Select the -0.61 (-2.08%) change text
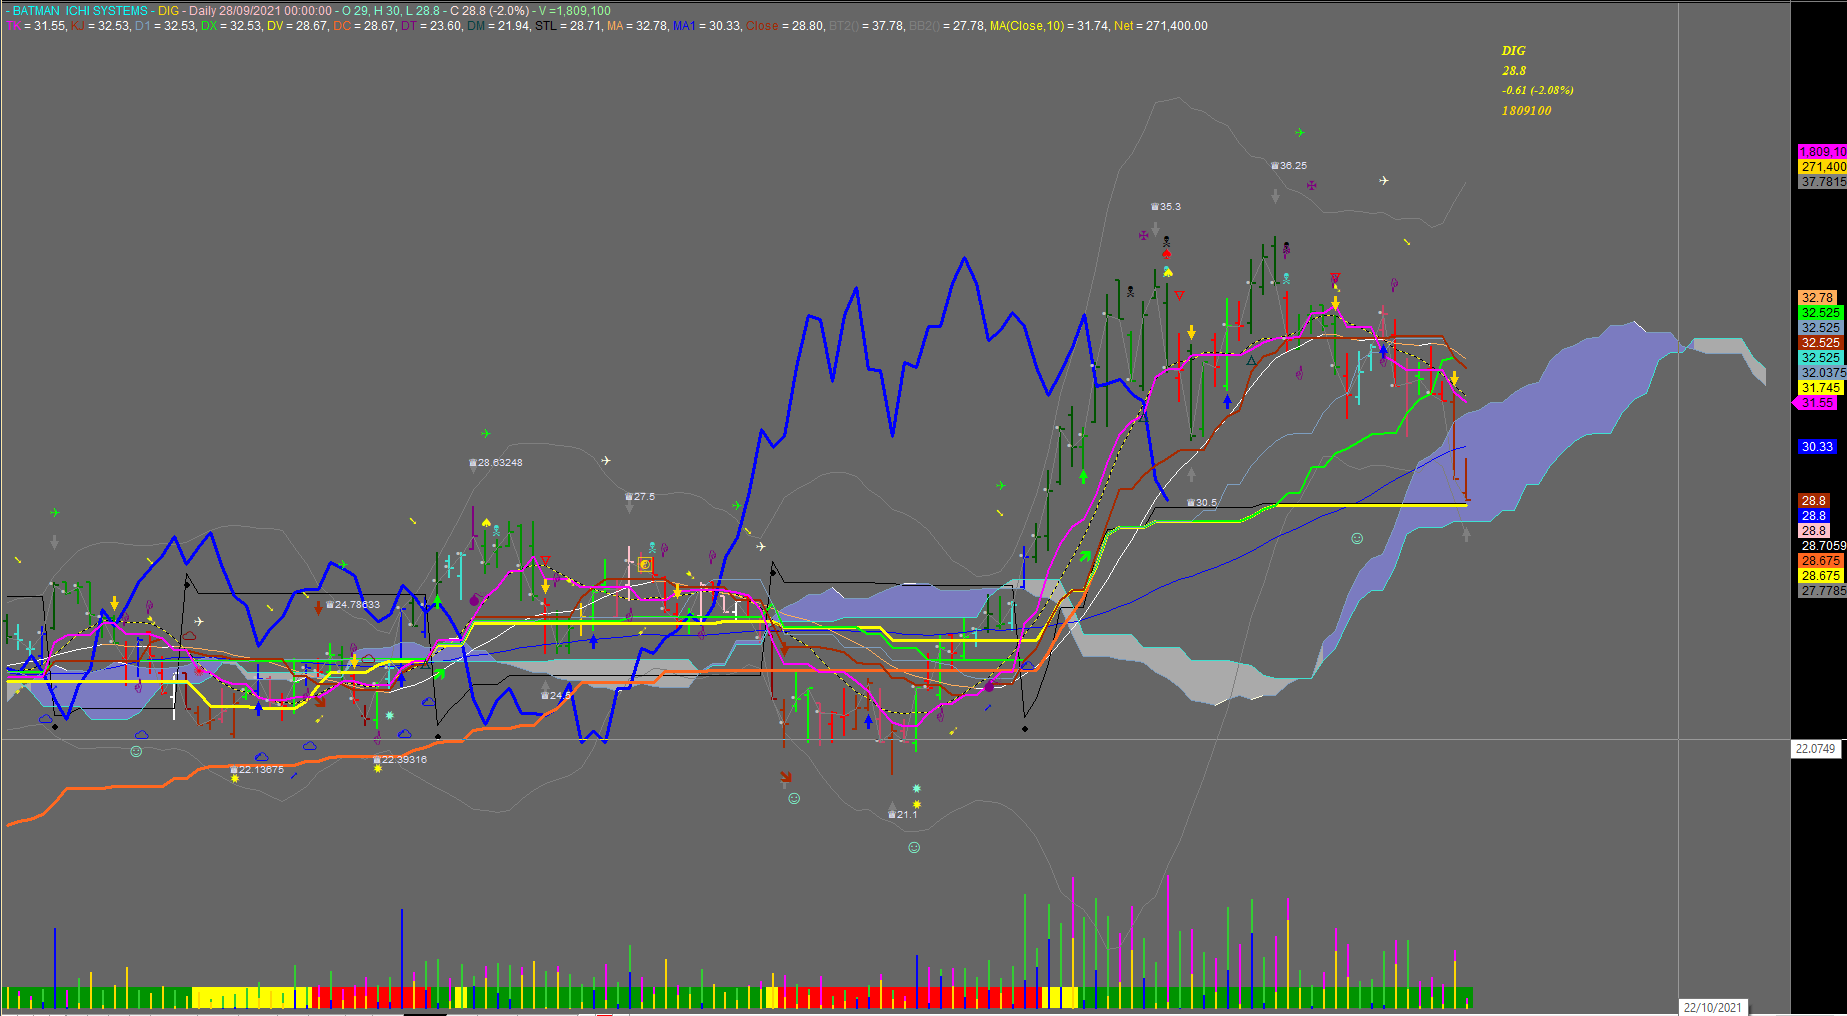This screenshot has height=1016, width=1847. [1537, 90]
